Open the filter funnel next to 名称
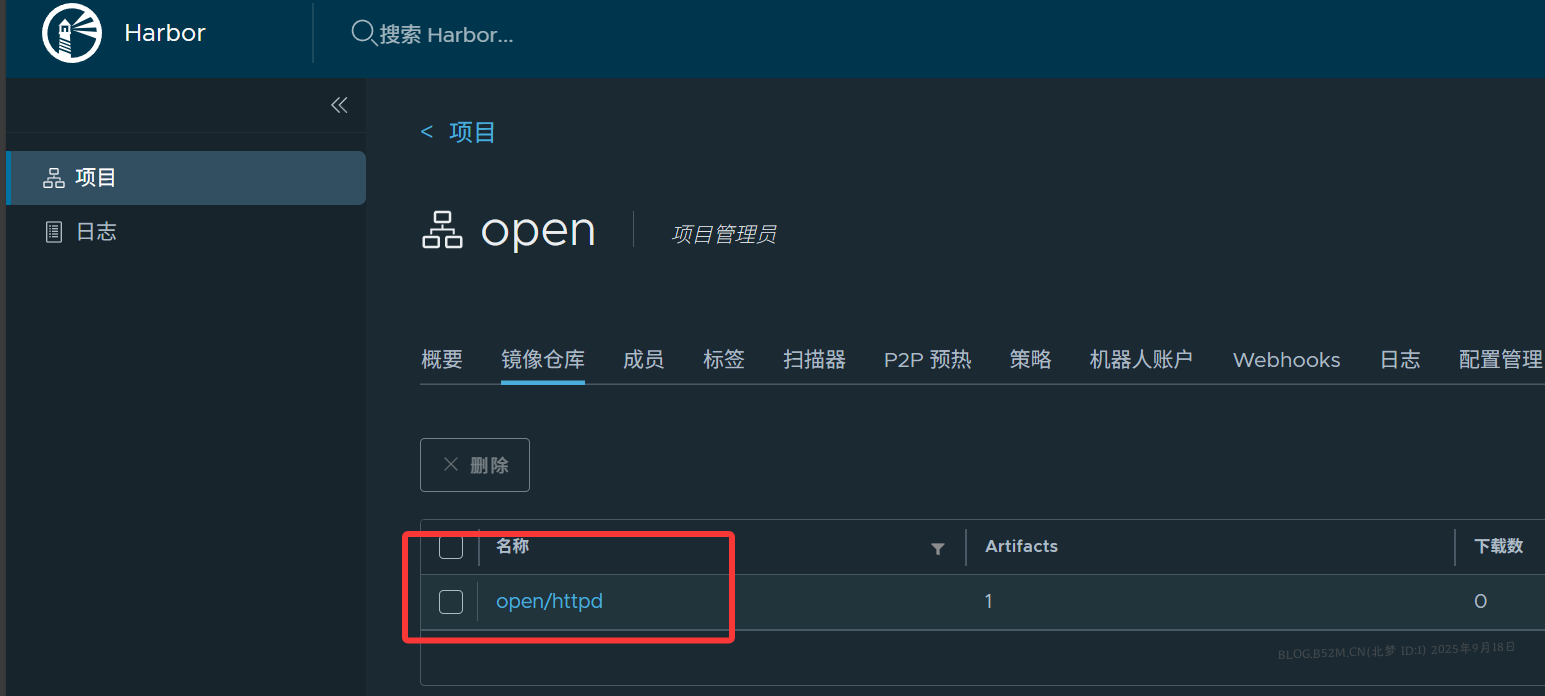Viewport: 1545px width, 696px height. point(937,548)
